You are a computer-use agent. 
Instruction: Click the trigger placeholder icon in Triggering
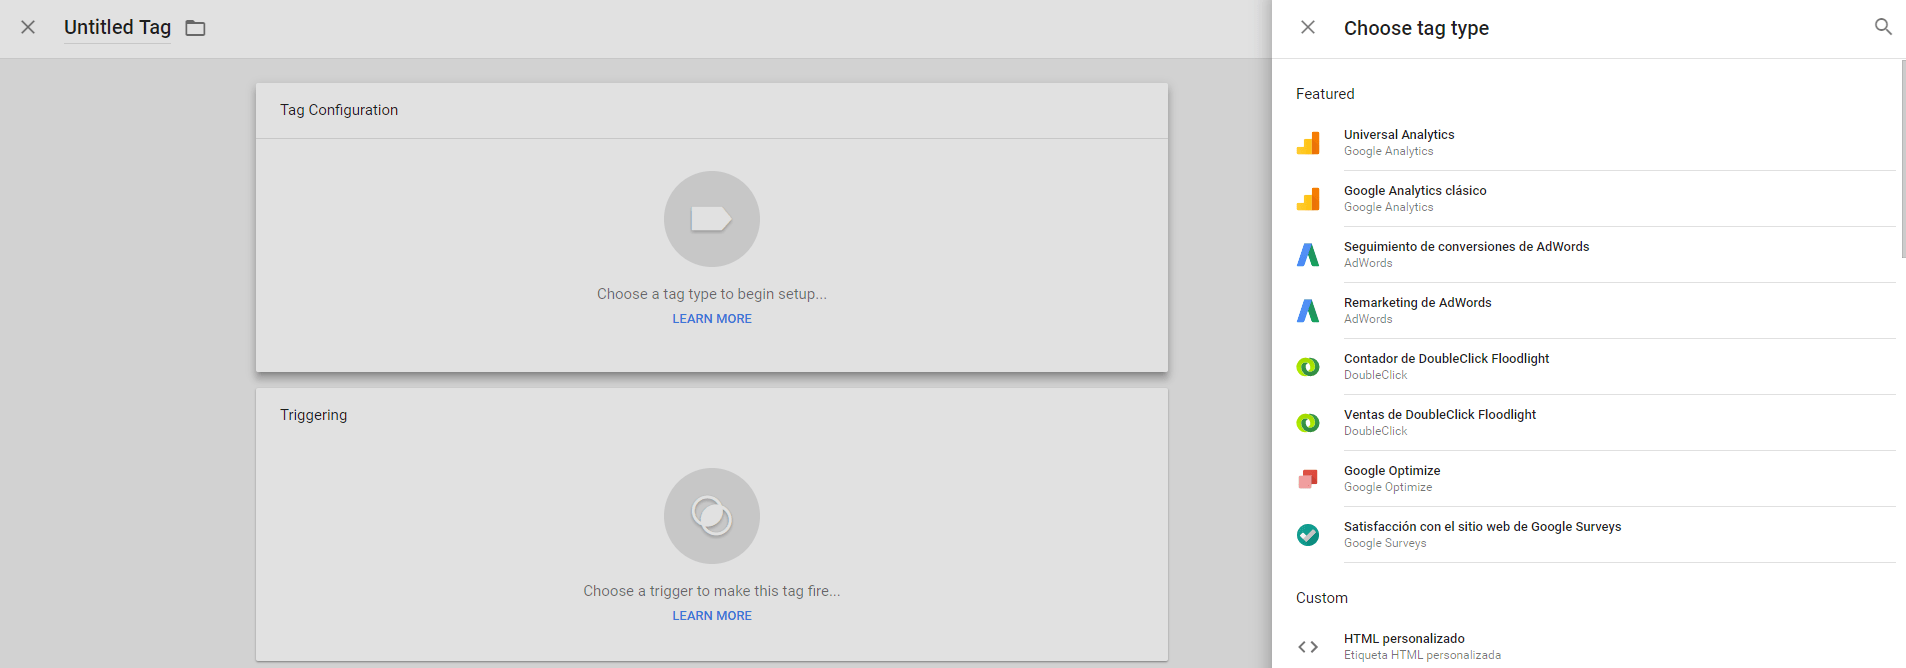tap(712, 516)
